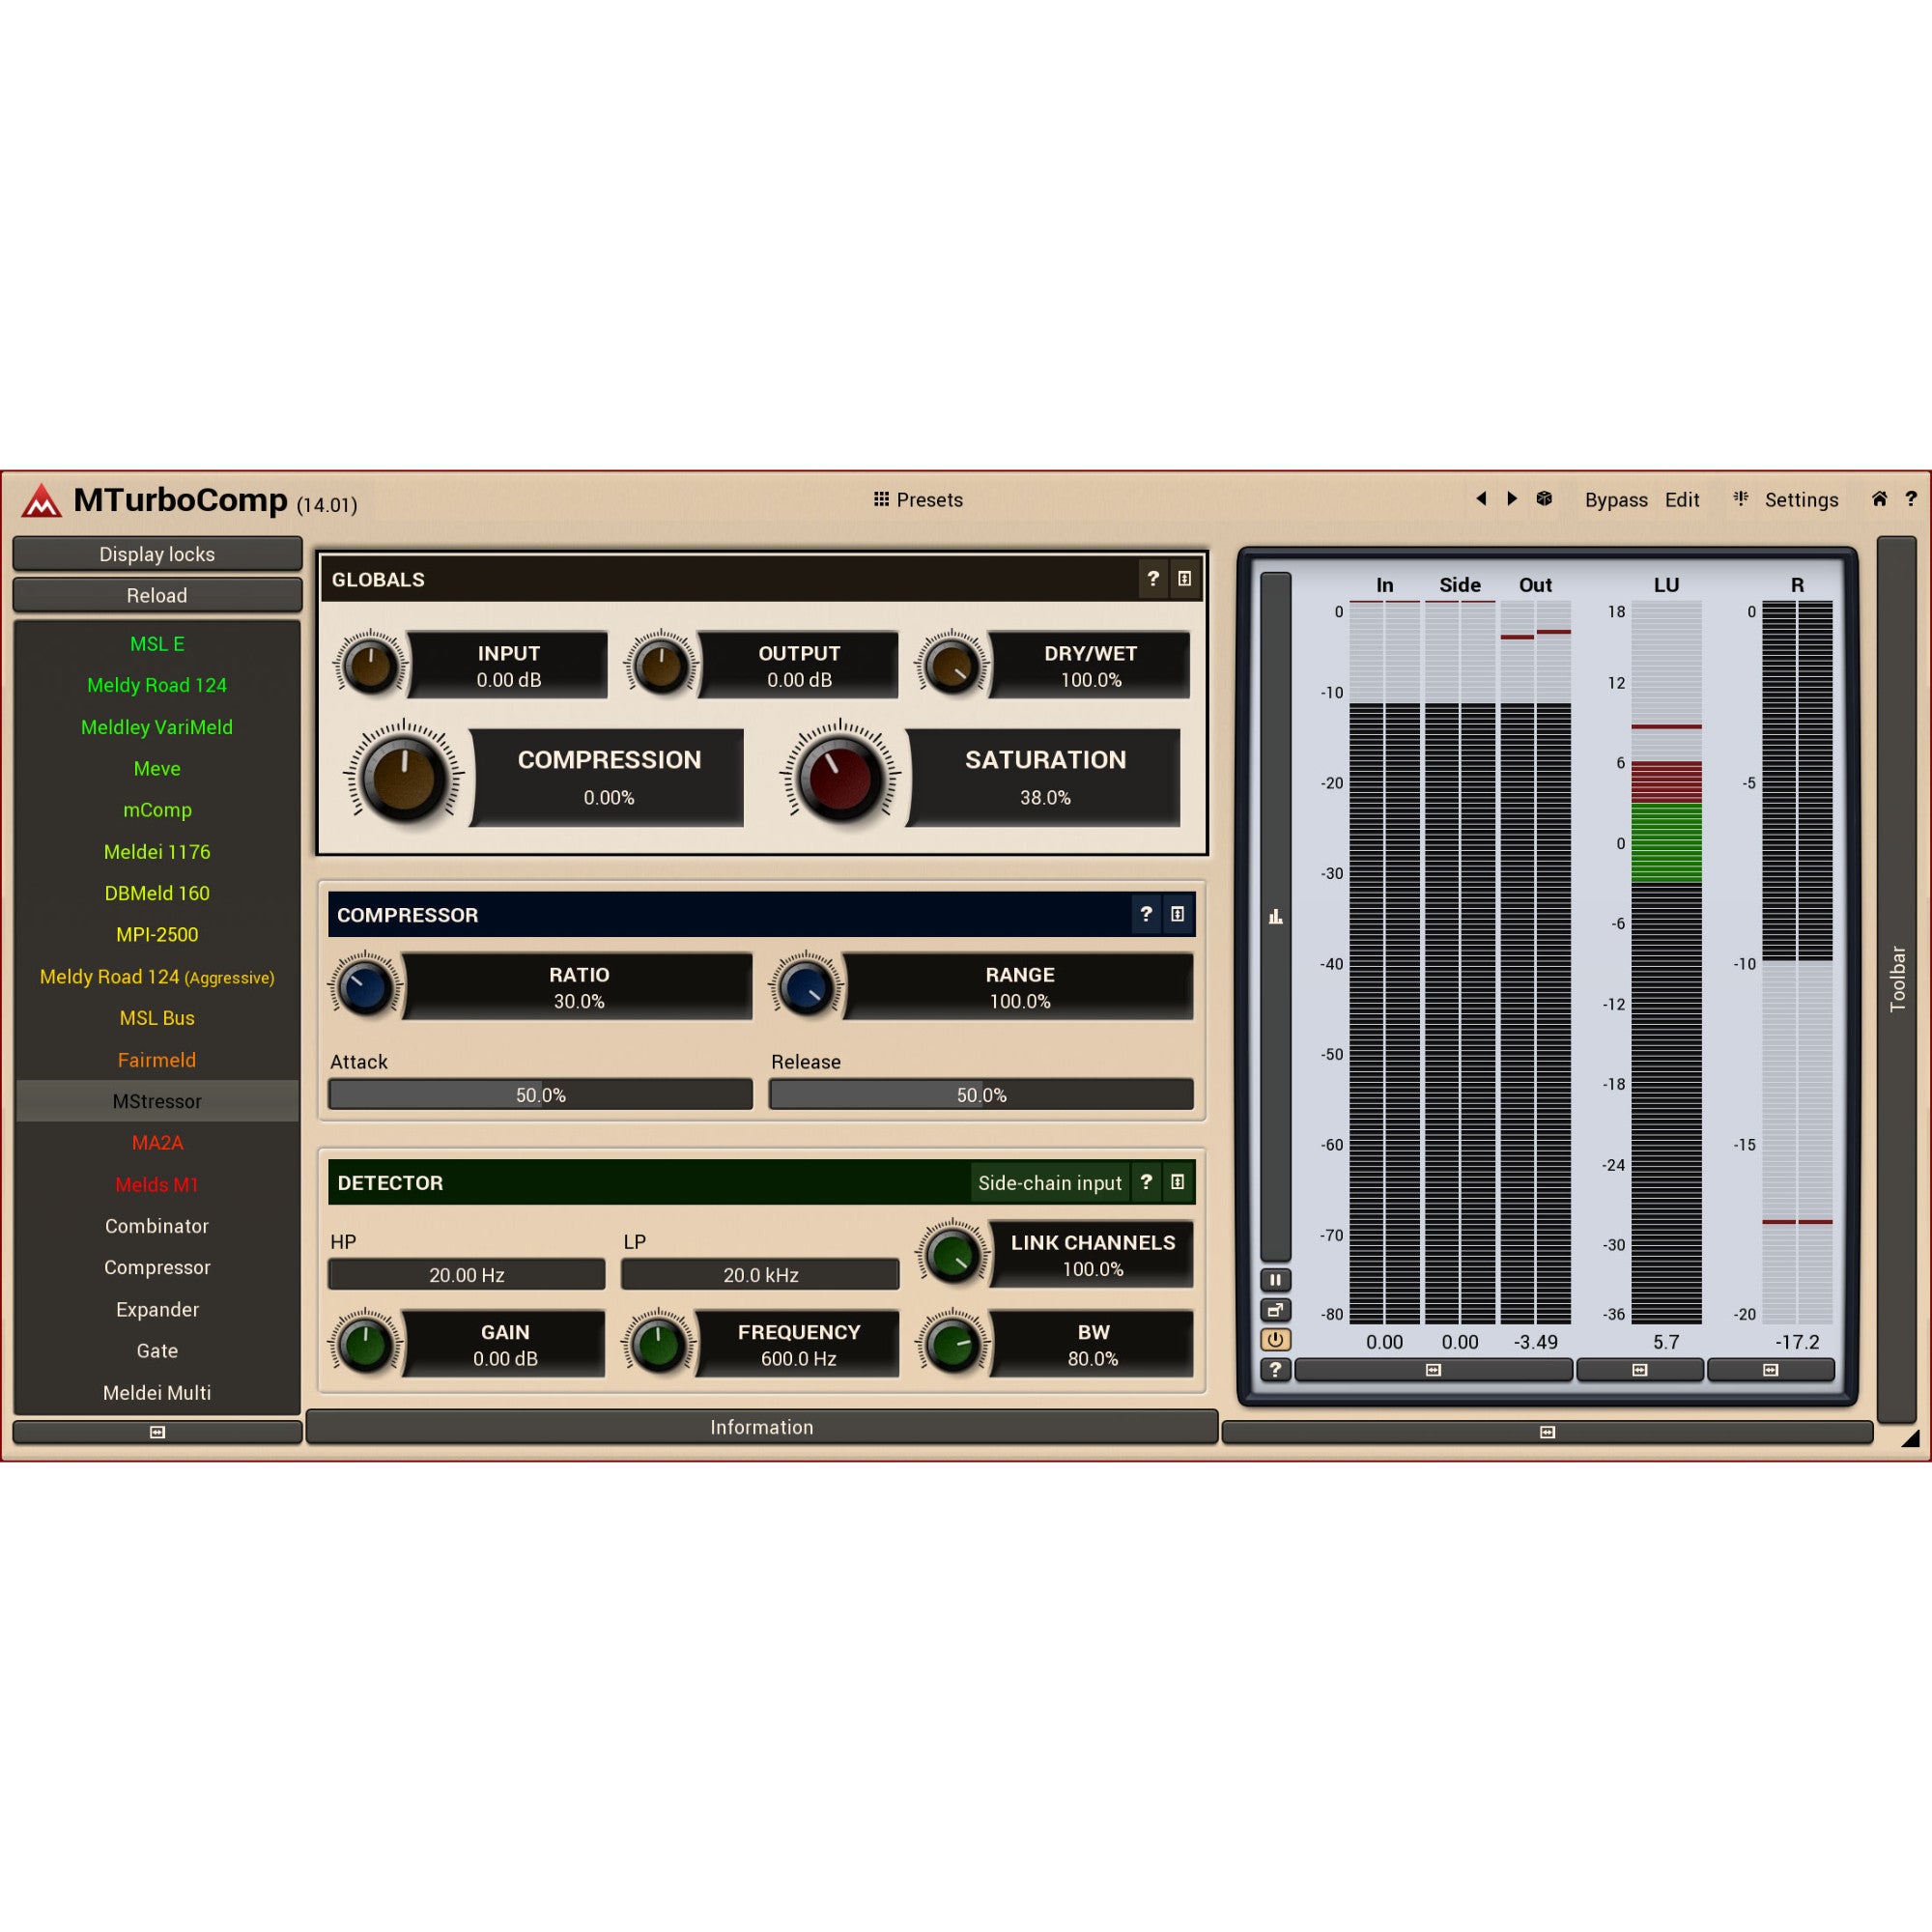
Task: Click the random preset dice icon
Action: coord(1544,498)
